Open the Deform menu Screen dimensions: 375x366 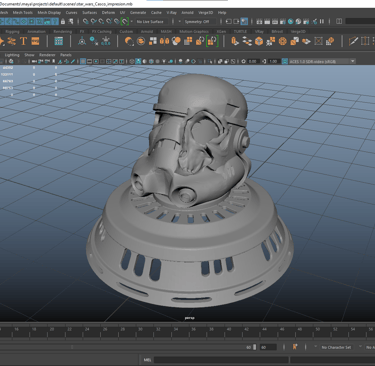108,12
